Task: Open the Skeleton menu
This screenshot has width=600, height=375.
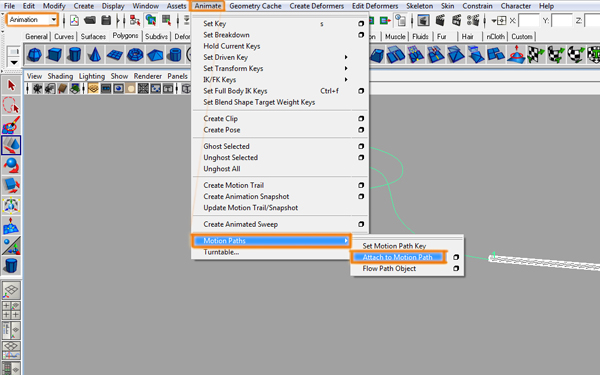Action: pos(419,6)
